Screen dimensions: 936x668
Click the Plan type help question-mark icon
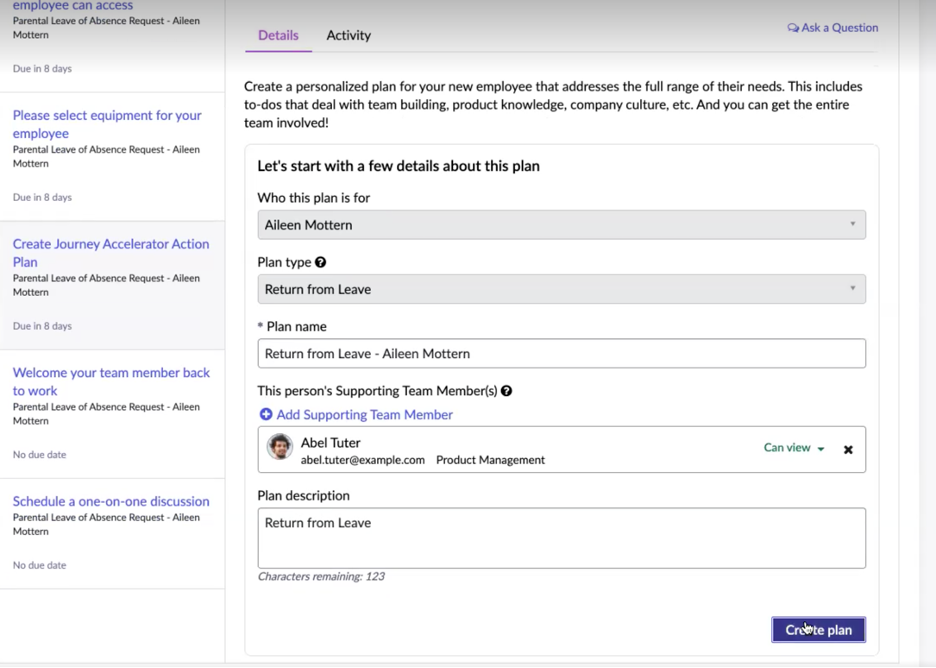(x=321, y=262)
